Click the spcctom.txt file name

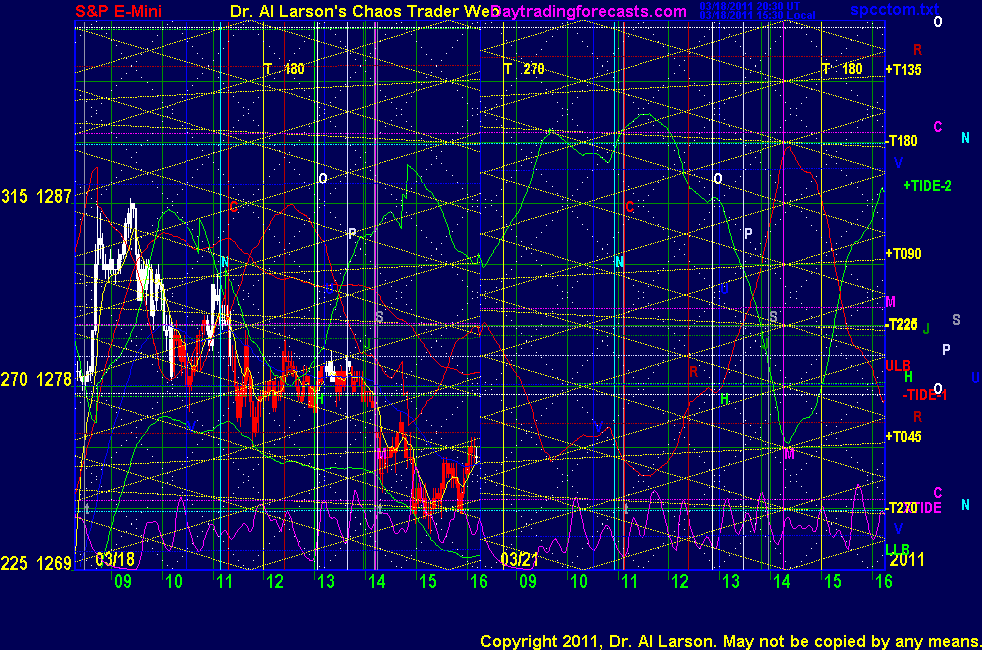pos(894,9)
